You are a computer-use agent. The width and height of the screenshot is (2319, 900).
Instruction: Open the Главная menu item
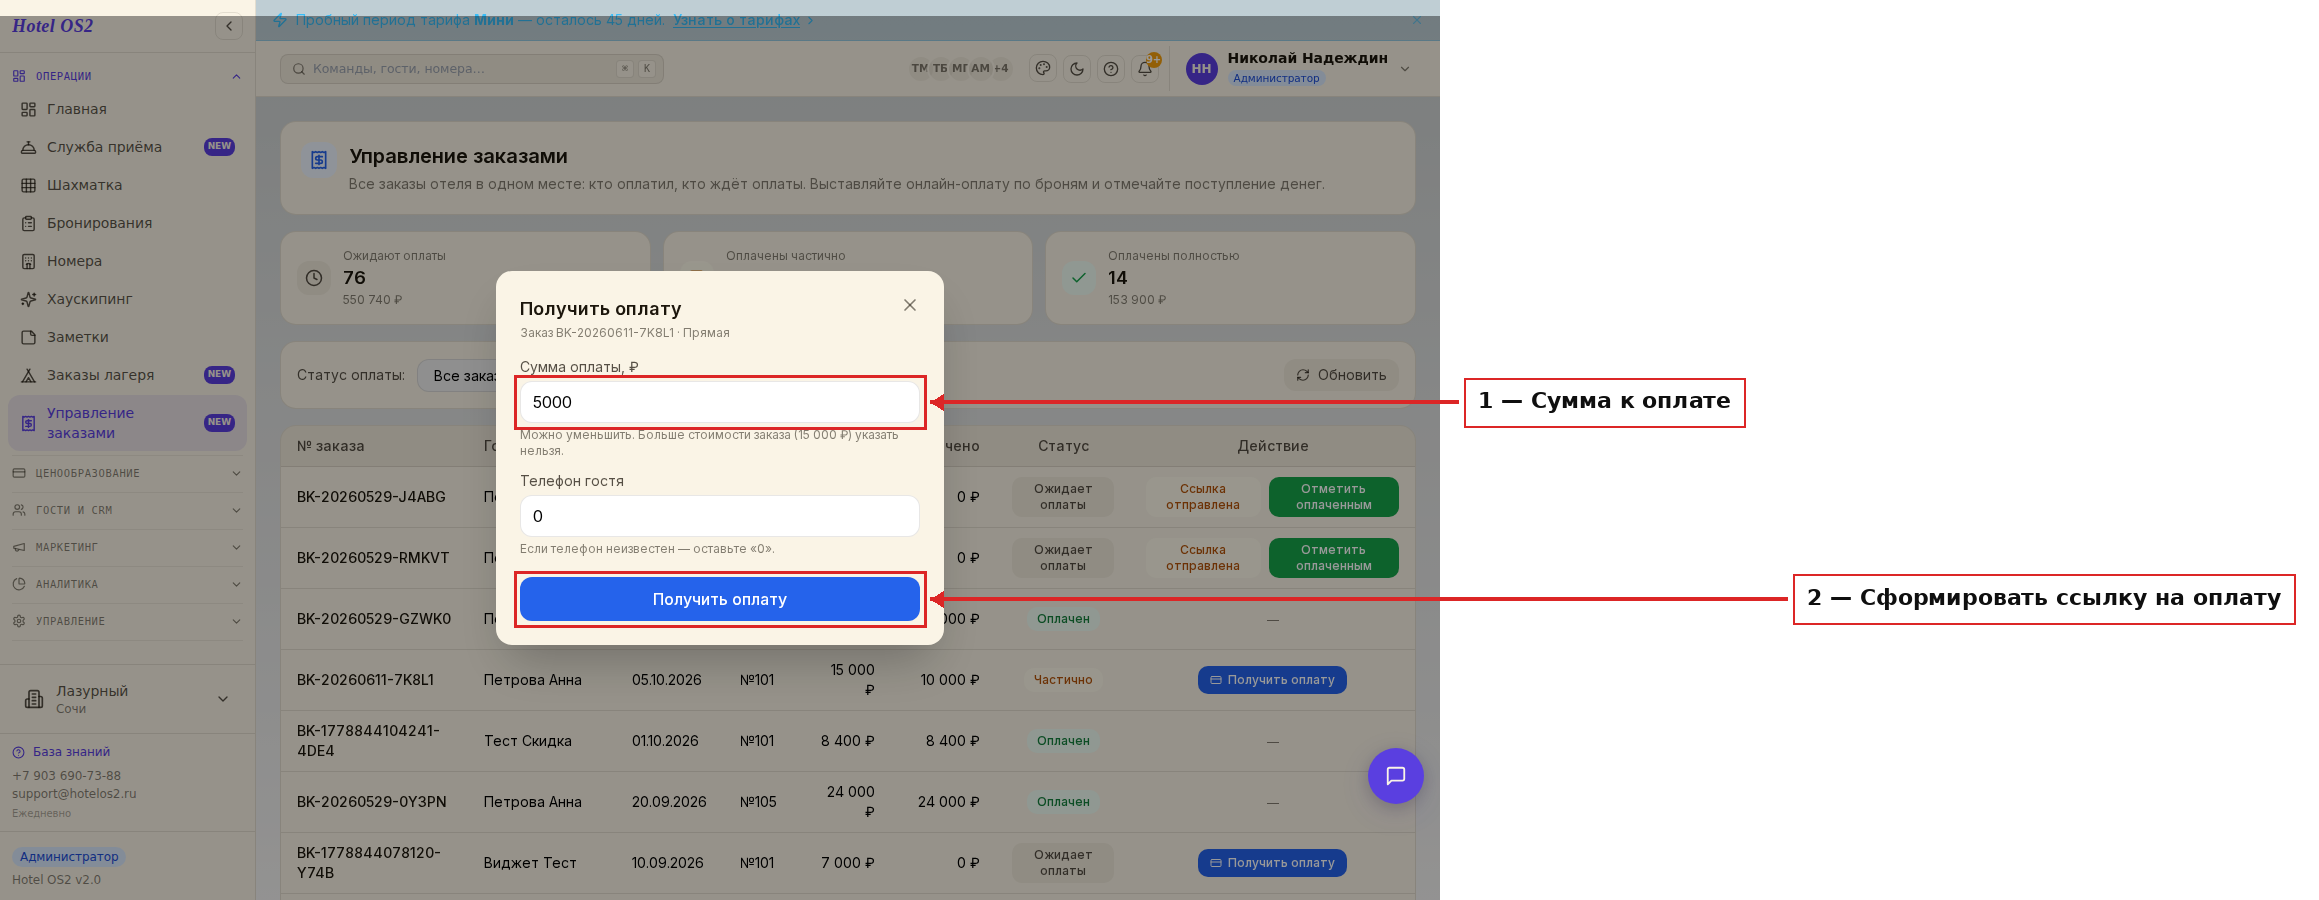(x=127, y=109)
